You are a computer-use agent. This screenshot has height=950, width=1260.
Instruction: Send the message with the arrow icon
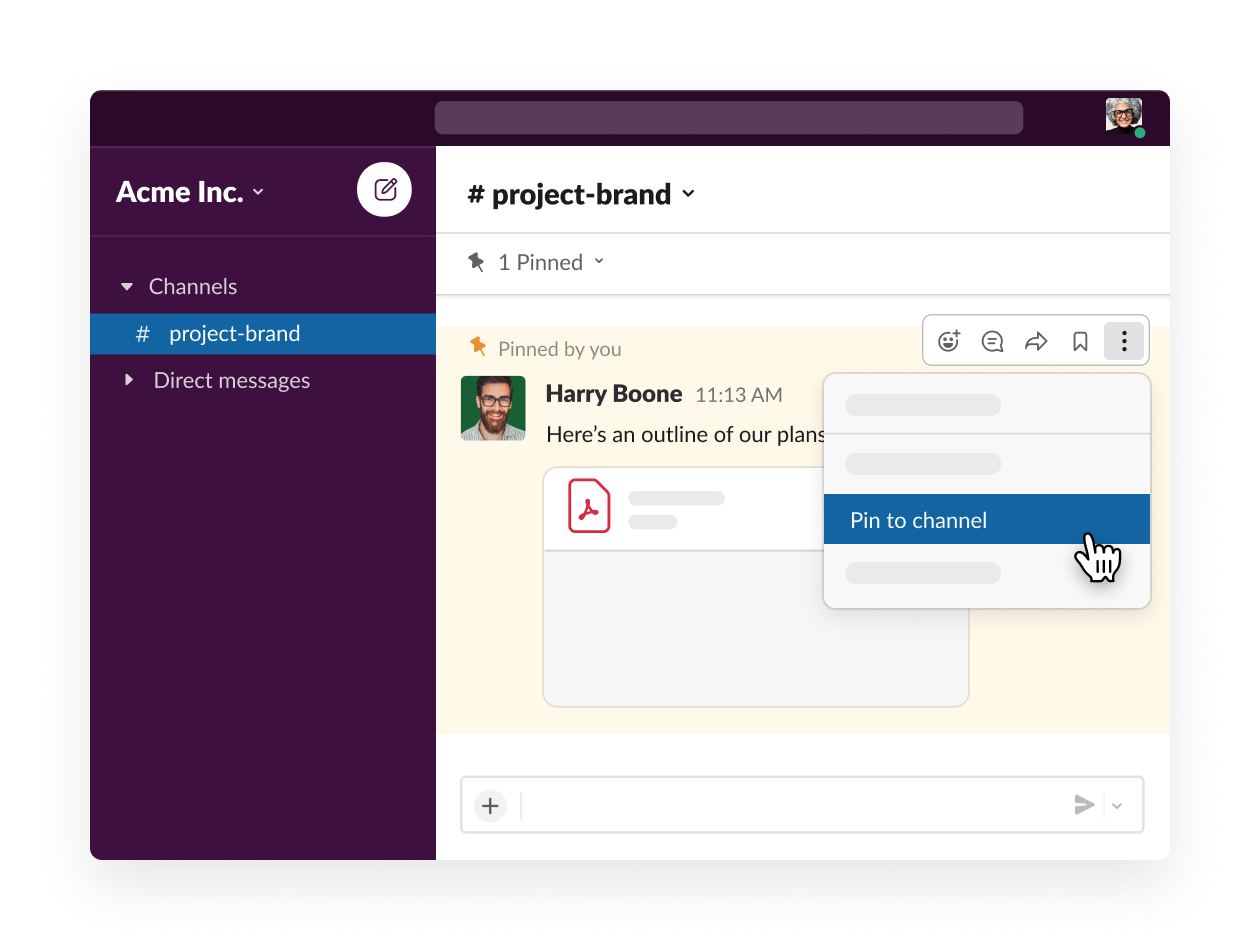(1084, 805)
